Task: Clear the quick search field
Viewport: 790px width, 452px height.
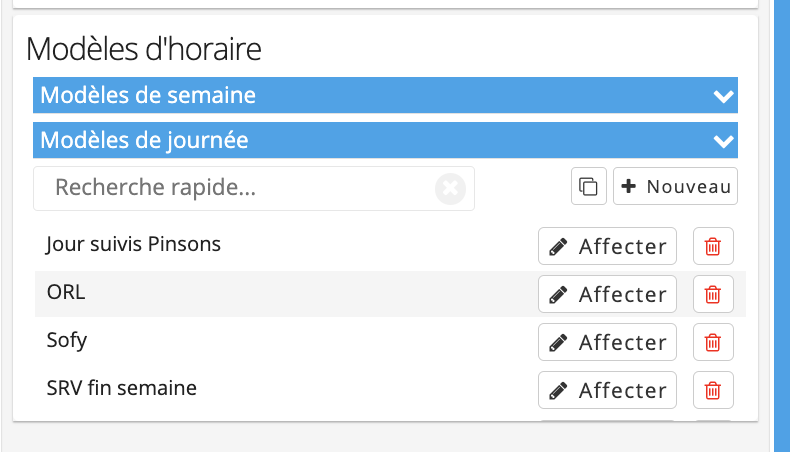Action: (x=450, y=189)
